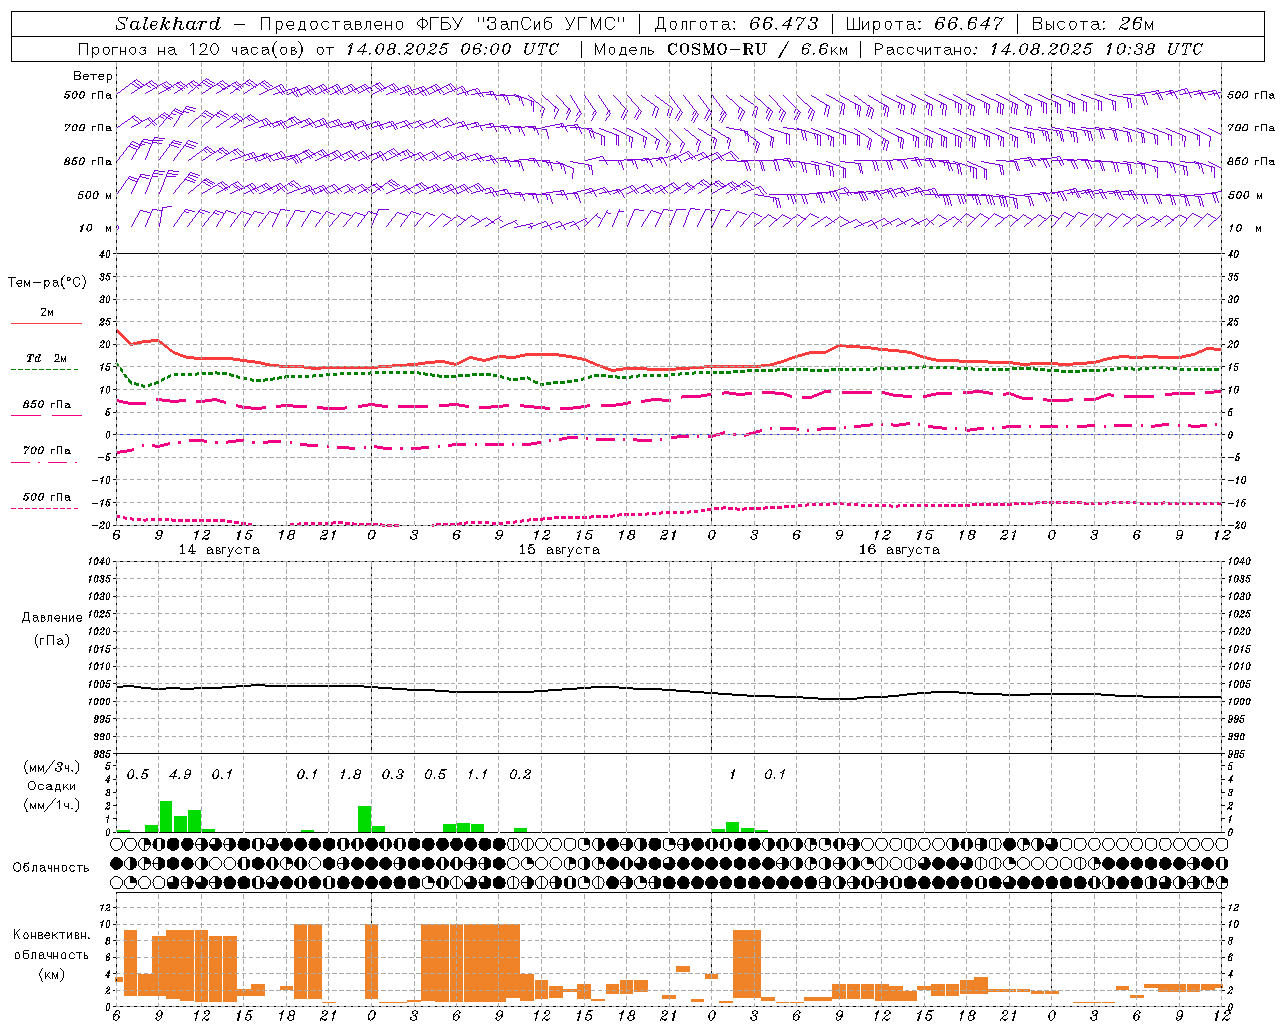Viewport: 1280px width, 1024px height.
Task: Click the Широта: 66.647 field
Action: (x=924, y=24)
